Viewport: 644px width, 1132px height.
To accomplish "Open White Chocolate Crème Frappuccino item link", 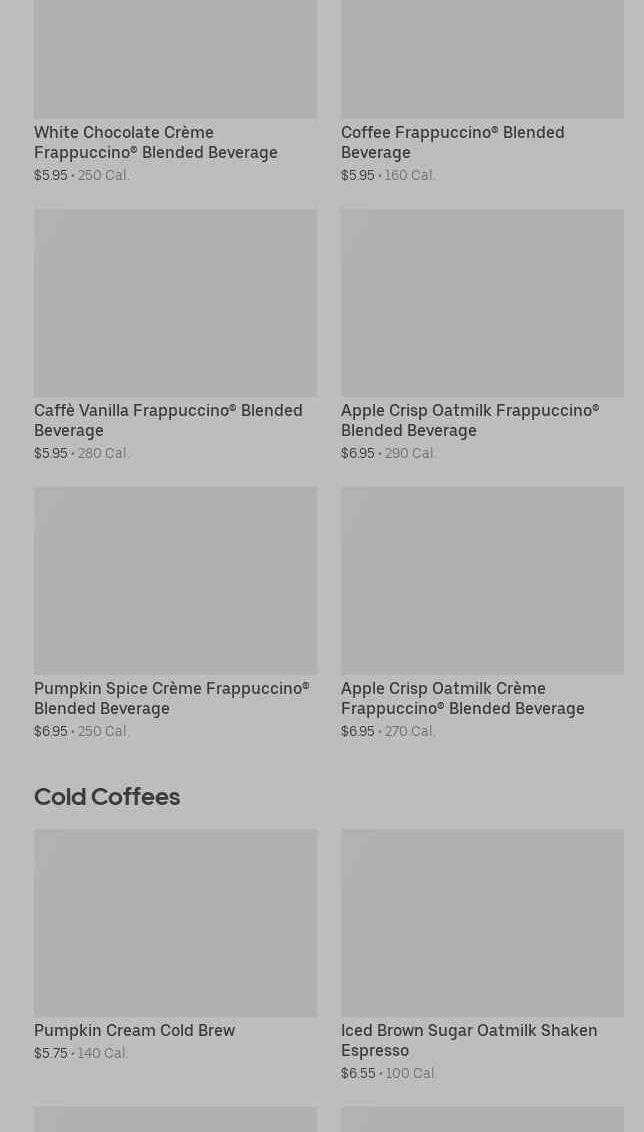I will coord(155,142).
